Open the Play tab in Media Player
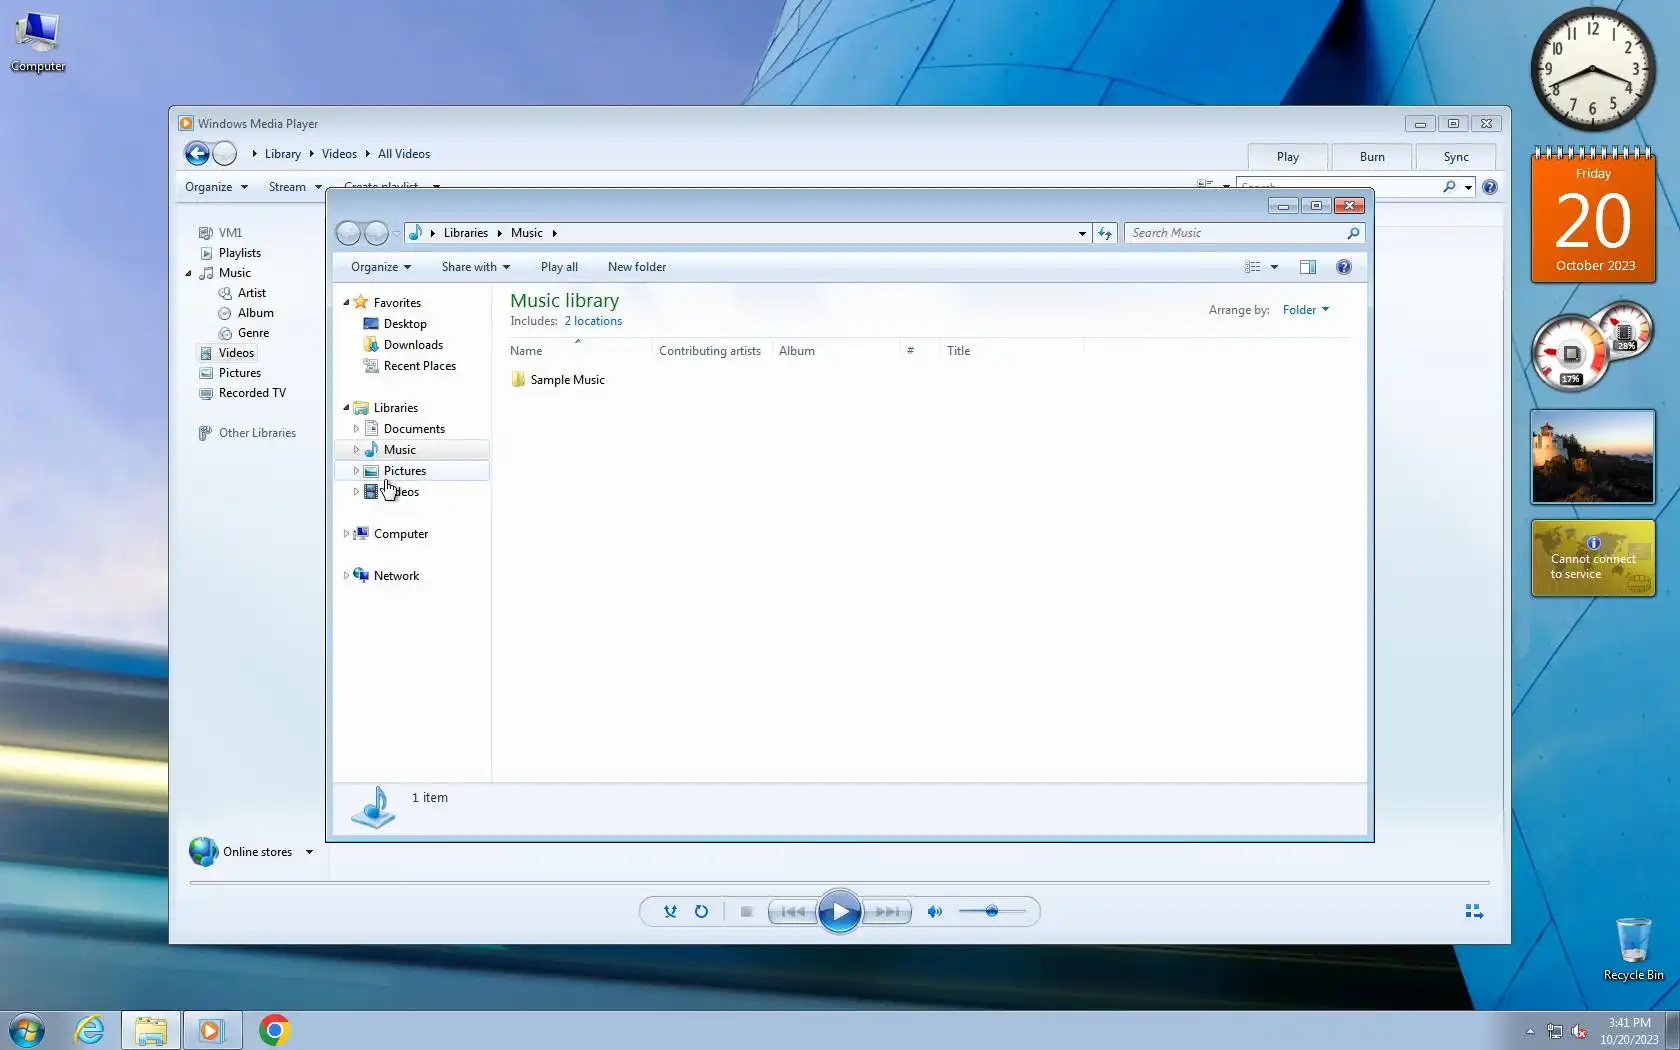 (1288, 156)
